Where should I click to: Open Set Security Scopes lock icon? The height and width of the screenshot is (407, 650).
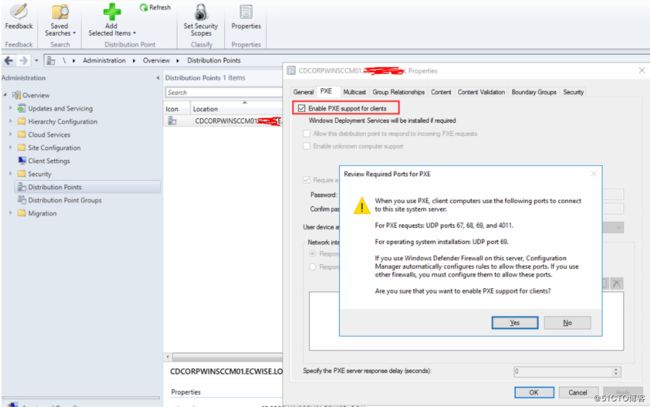[201, 12]
